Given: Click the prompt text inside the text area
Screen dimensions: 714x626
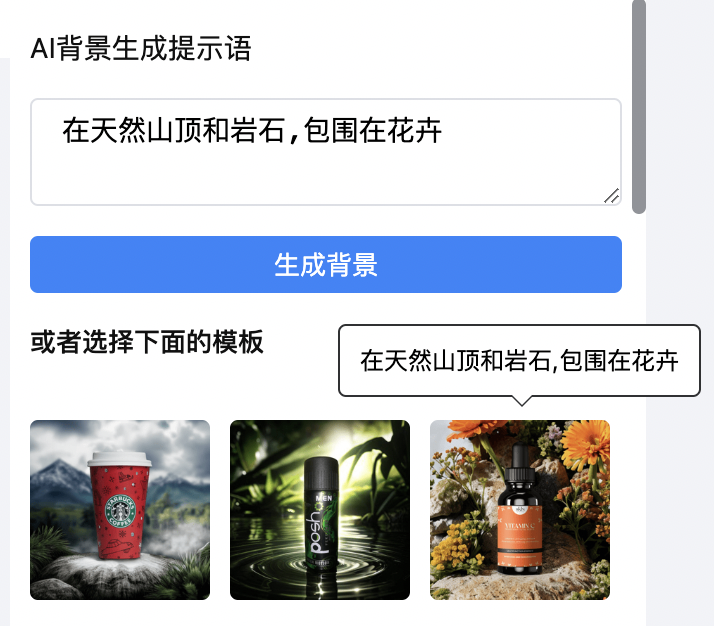Looking at the screenshot, I should coord(252,131).
